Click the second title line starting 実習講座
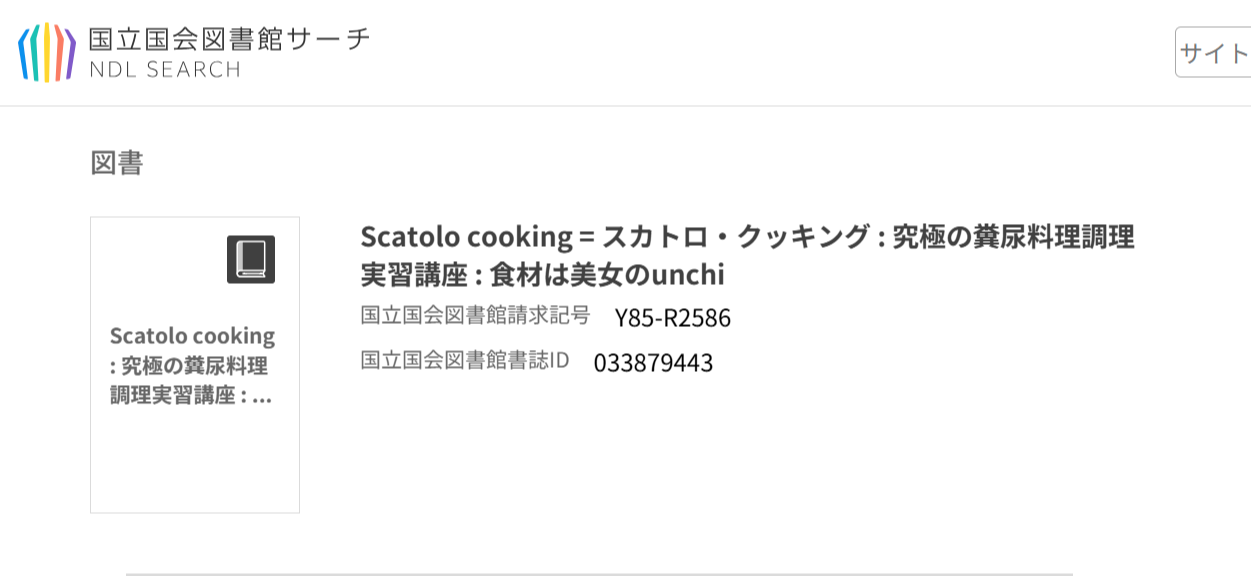 point(542,275)
